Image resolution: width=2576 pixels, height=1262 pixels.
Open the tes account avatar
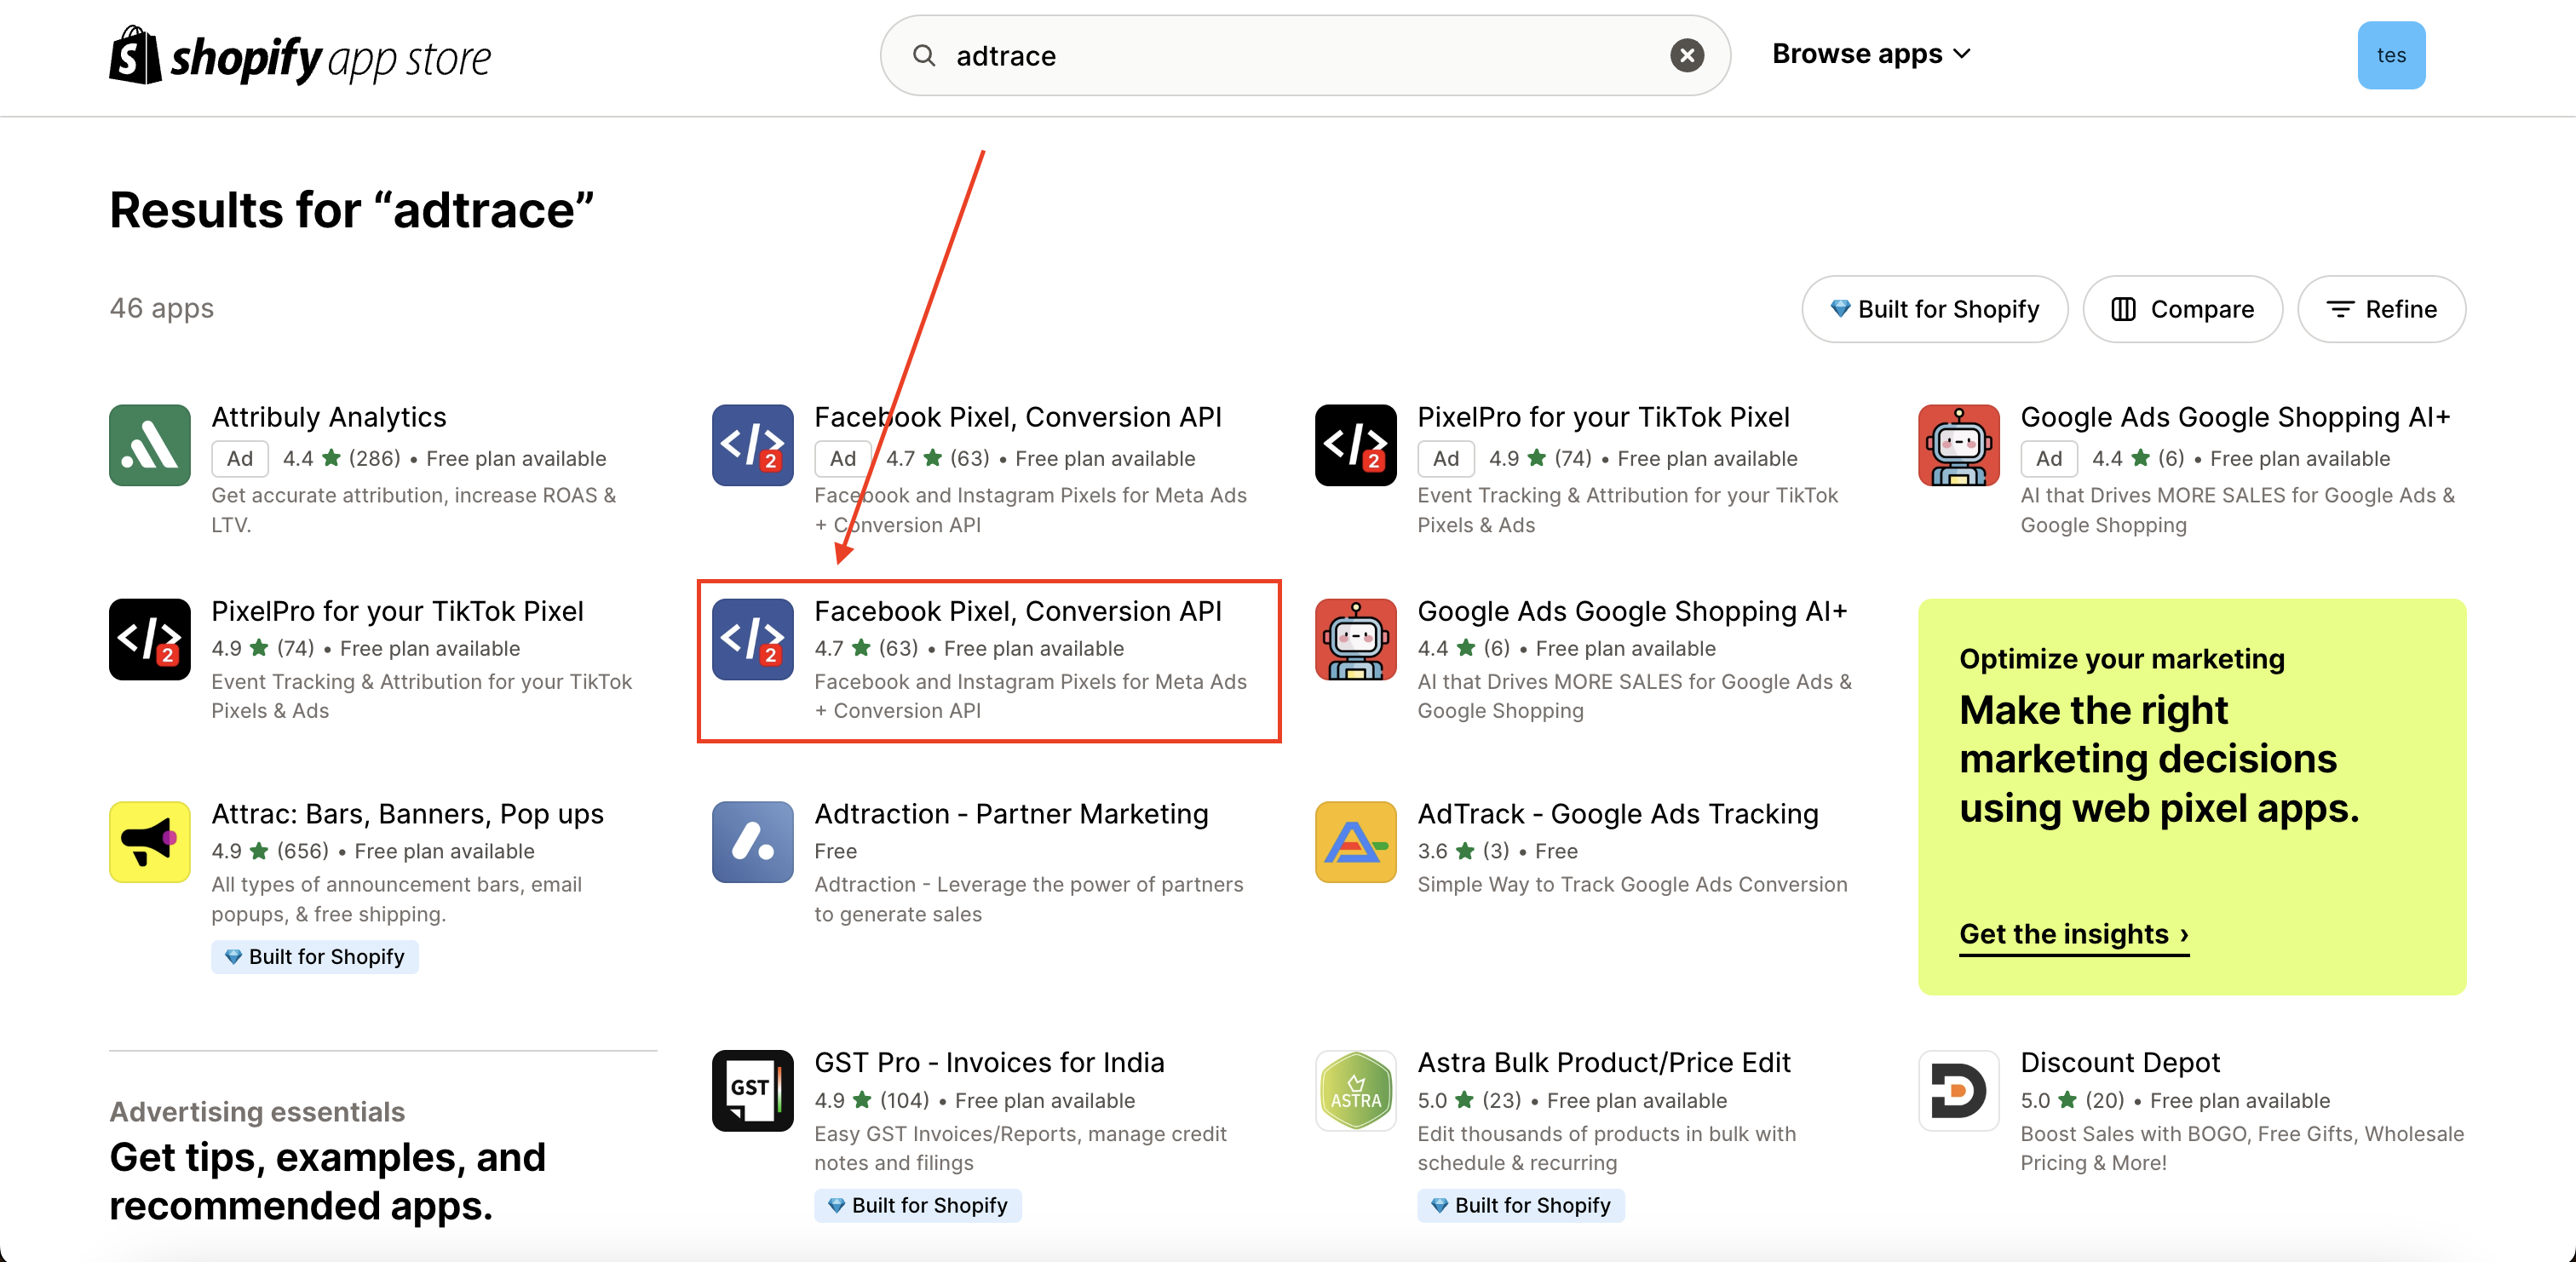[x=2391, y=56]
